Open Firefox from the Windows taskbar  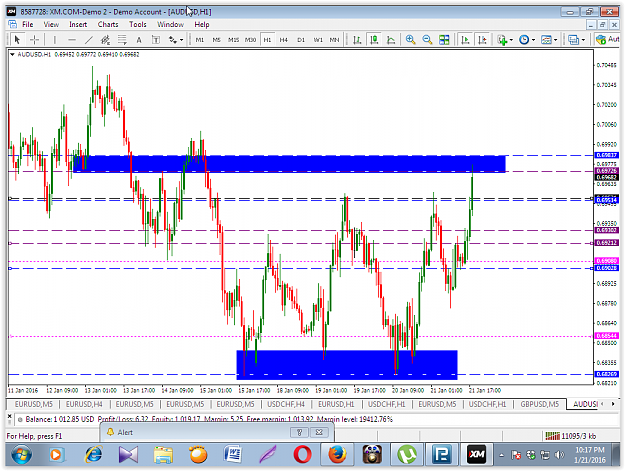click(337, 455)
